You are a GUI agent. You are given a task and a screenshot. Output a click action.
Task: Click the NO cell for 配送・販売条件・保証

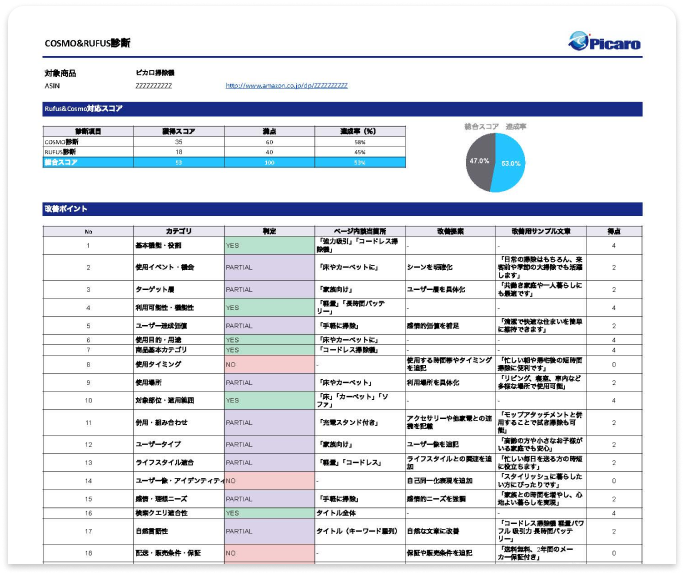point(269,553)
